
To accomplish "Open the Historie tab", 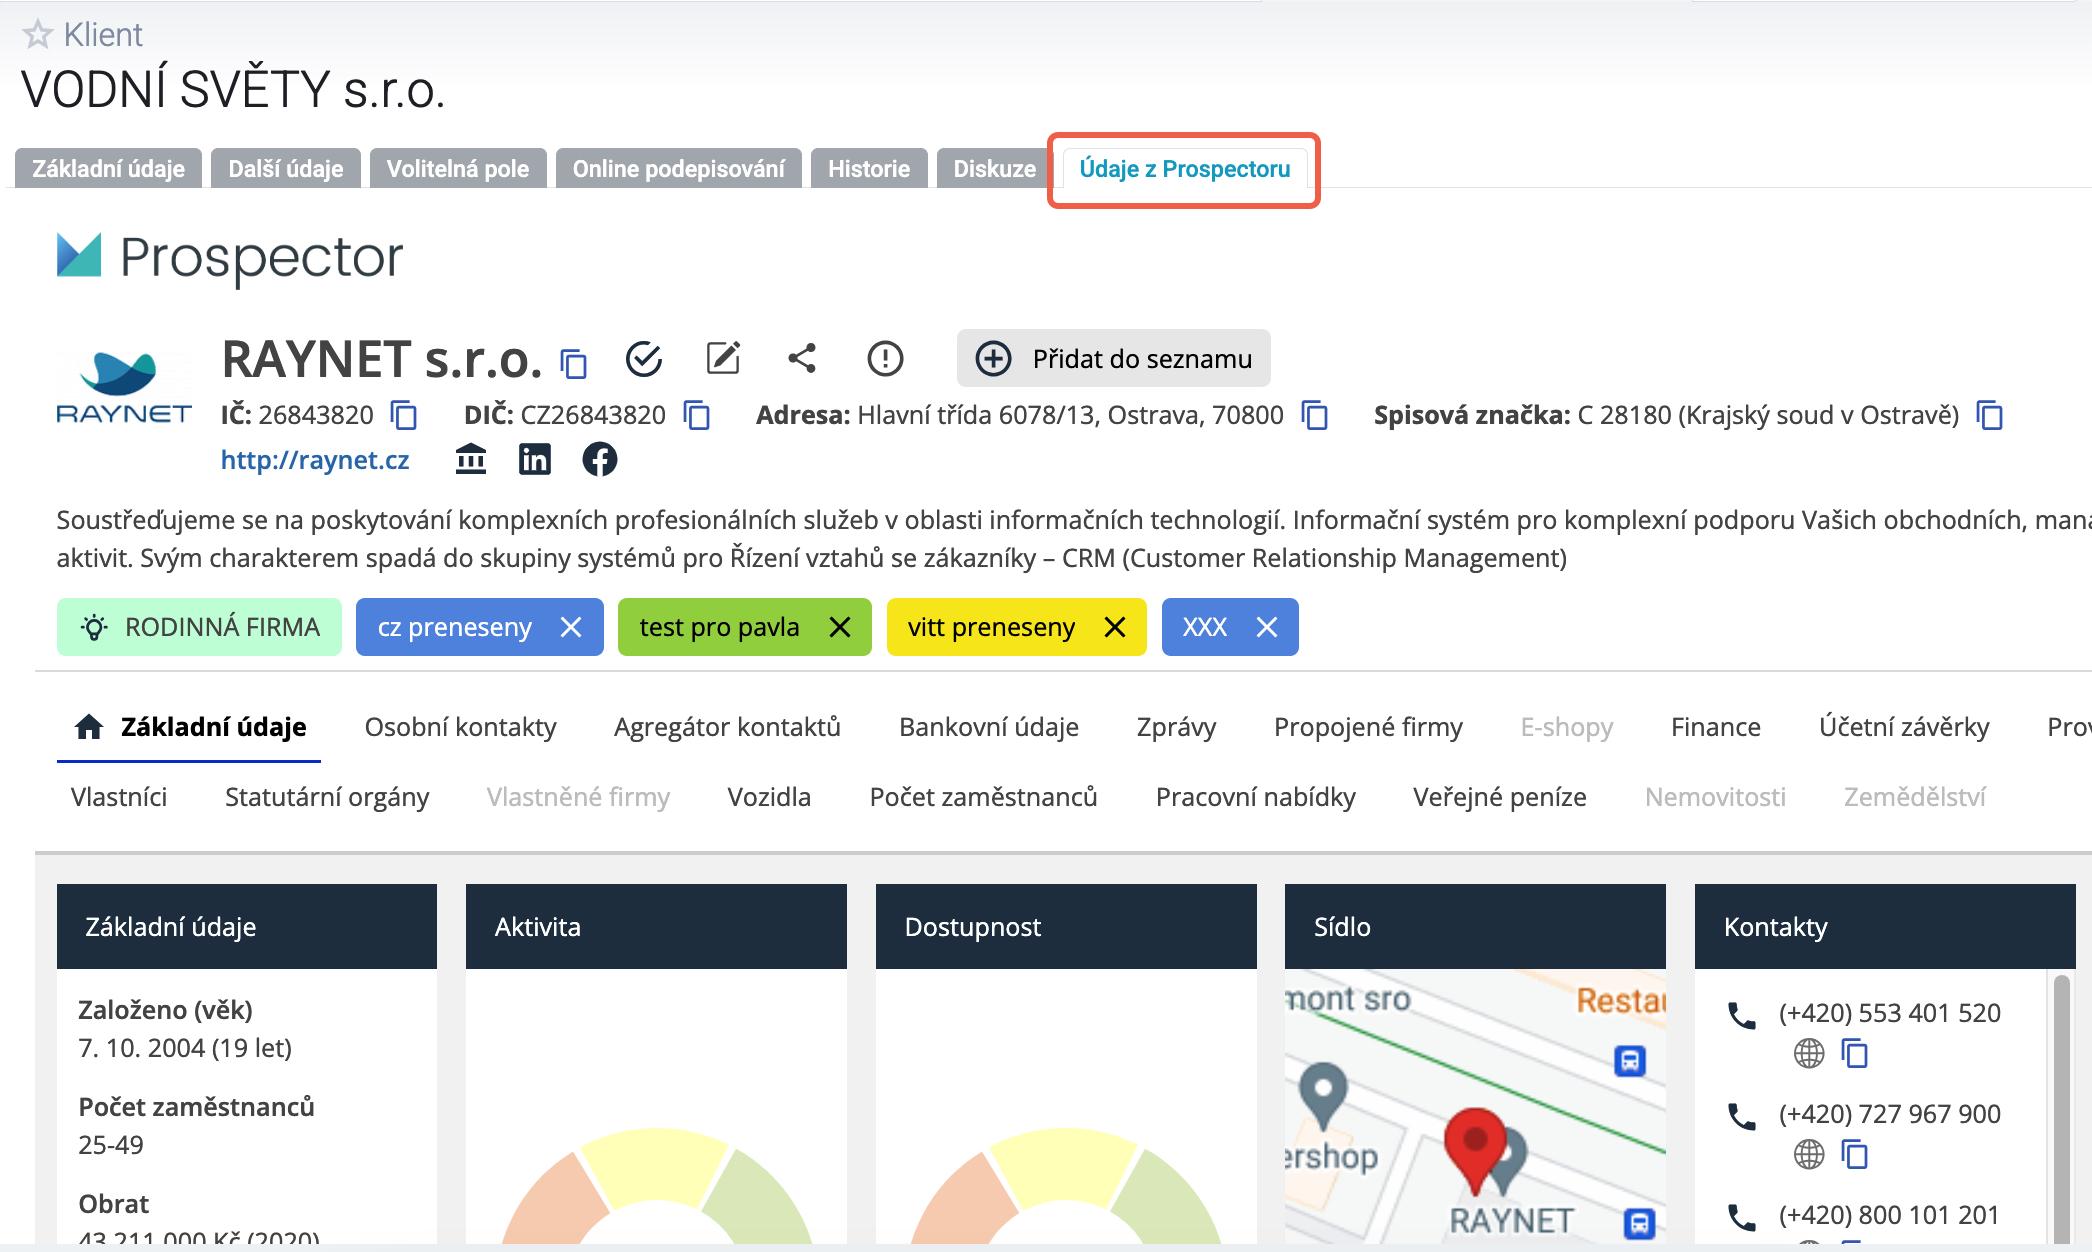I will (x=869, y=169).
